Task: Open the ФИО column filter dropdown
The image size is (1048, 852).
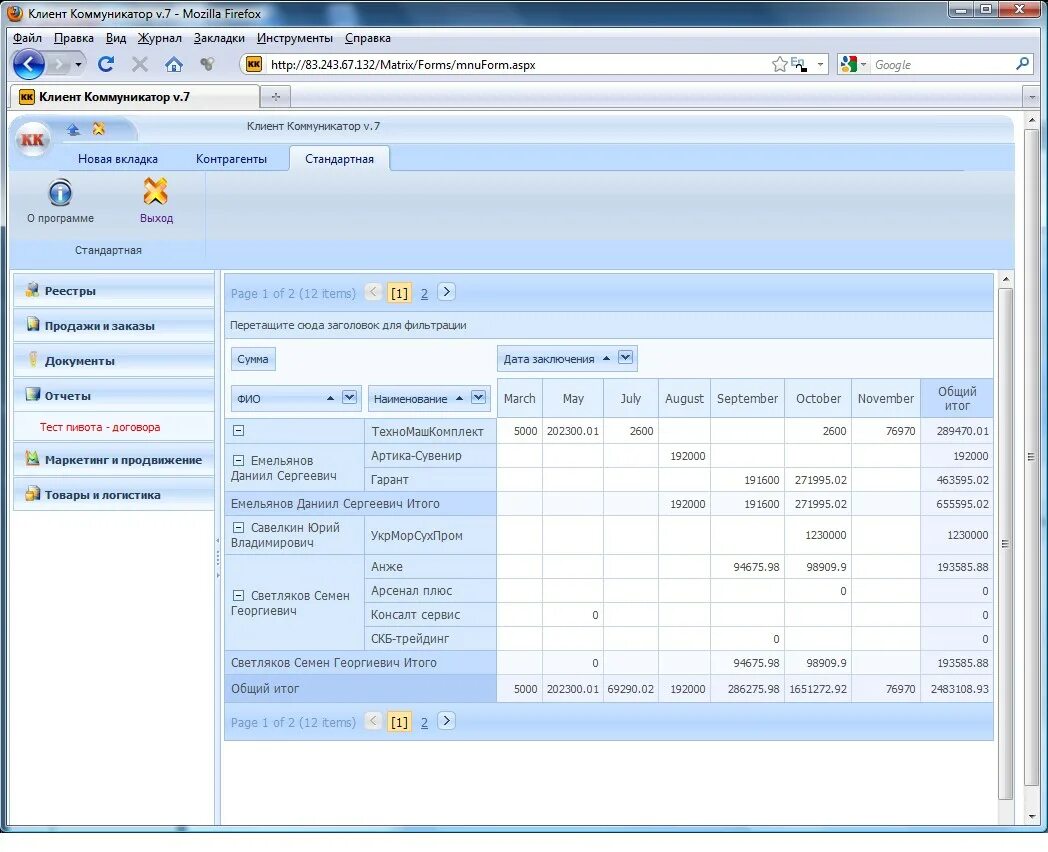Action: coord(348,397)
